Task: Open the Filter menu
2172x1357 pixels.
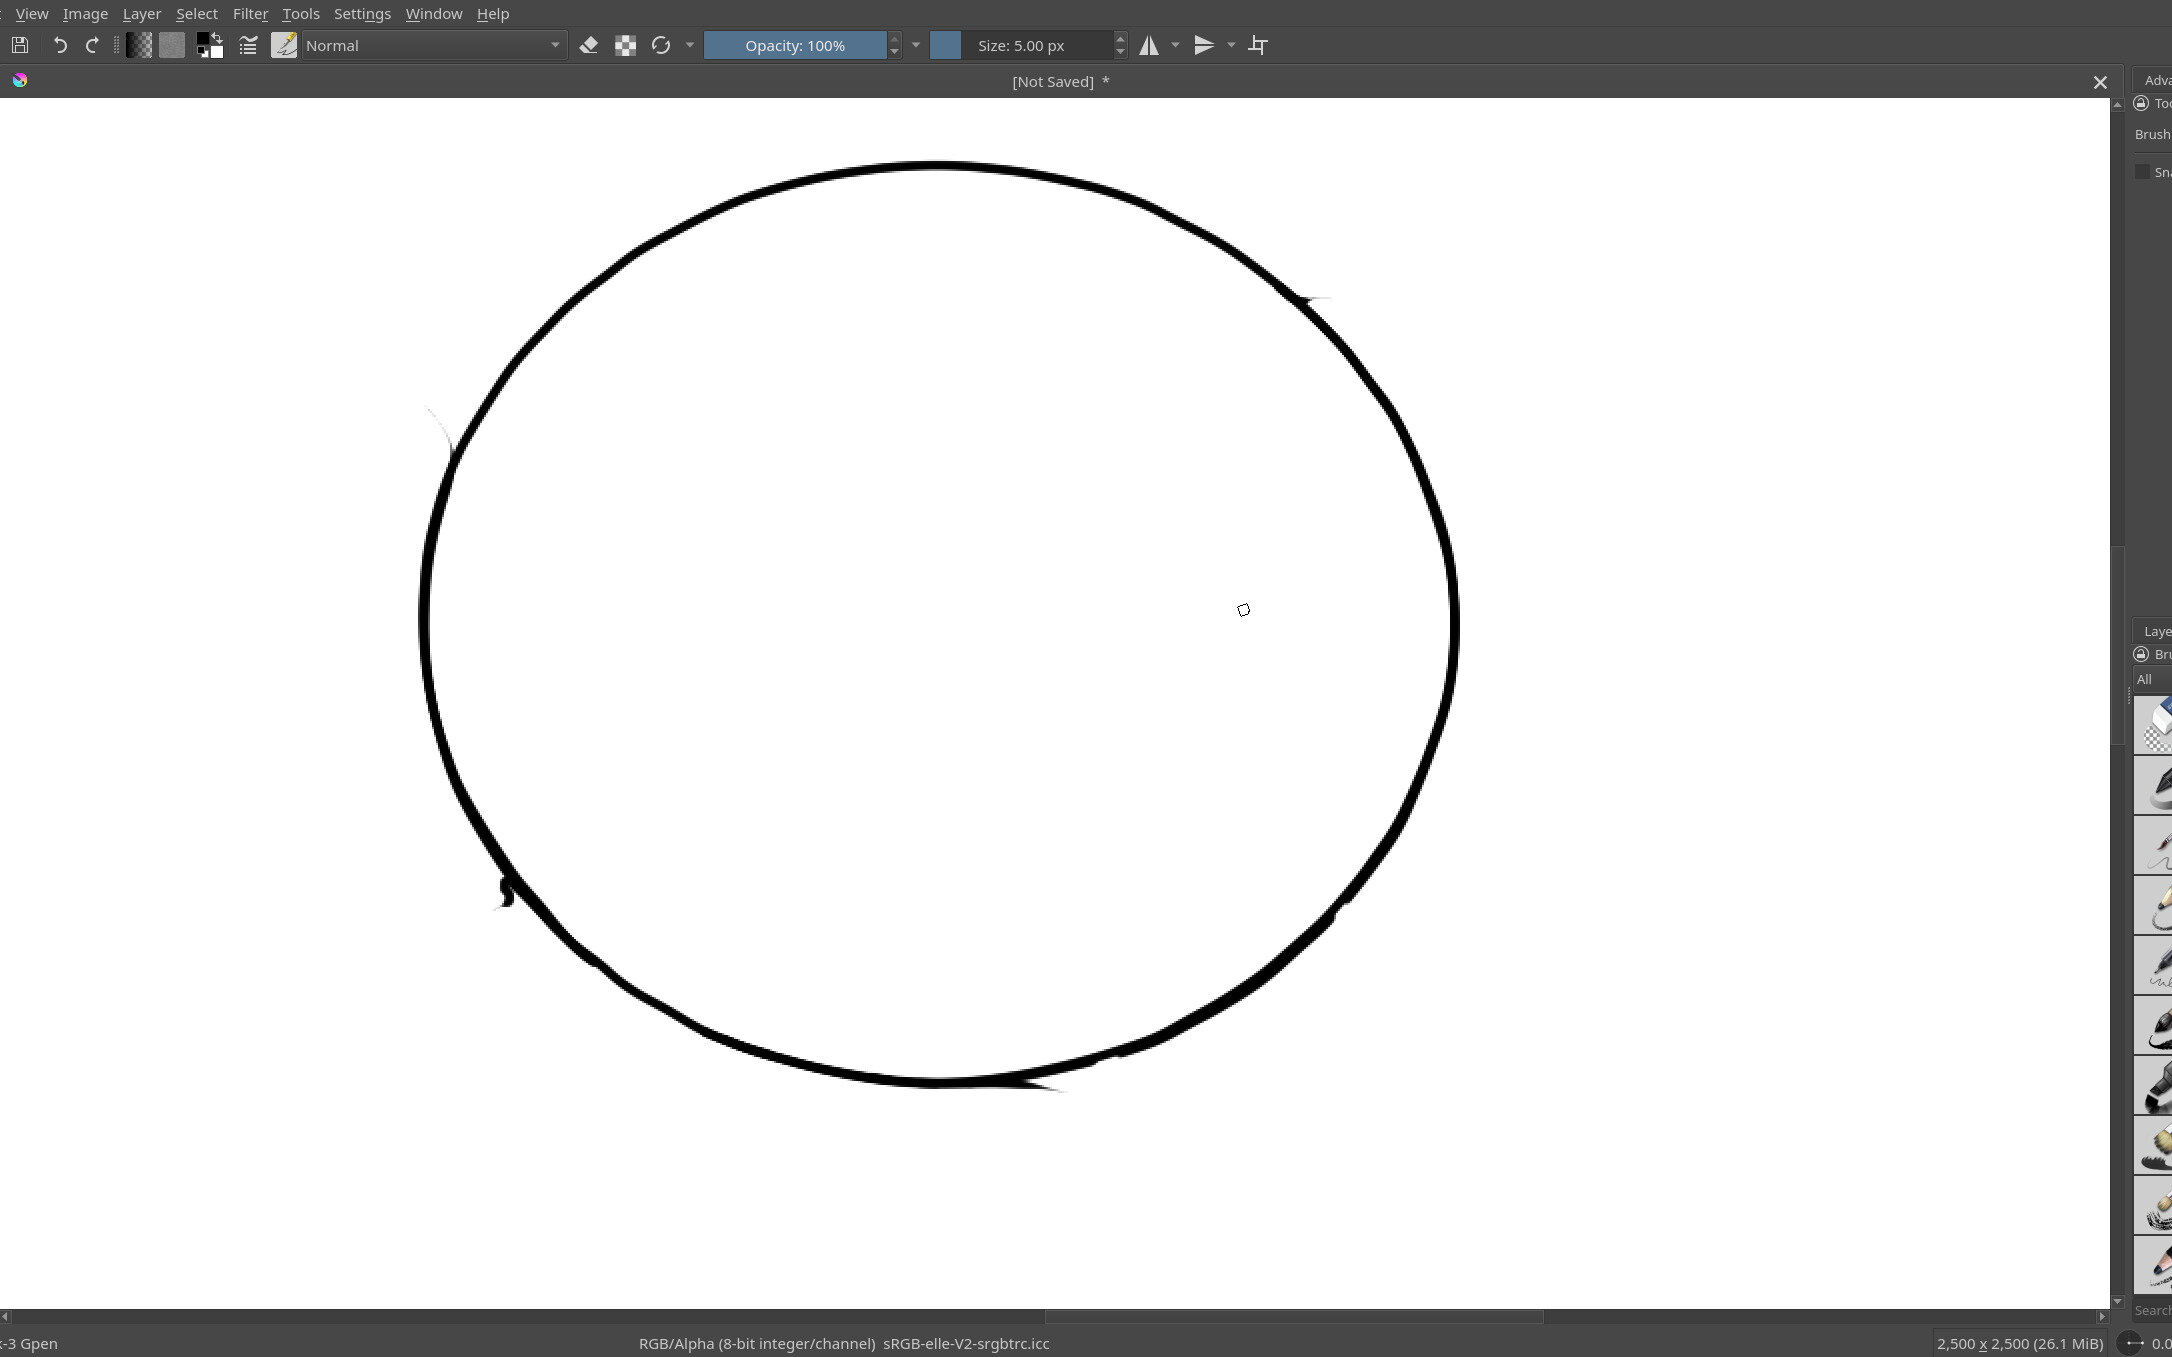Action: [250, 13]
